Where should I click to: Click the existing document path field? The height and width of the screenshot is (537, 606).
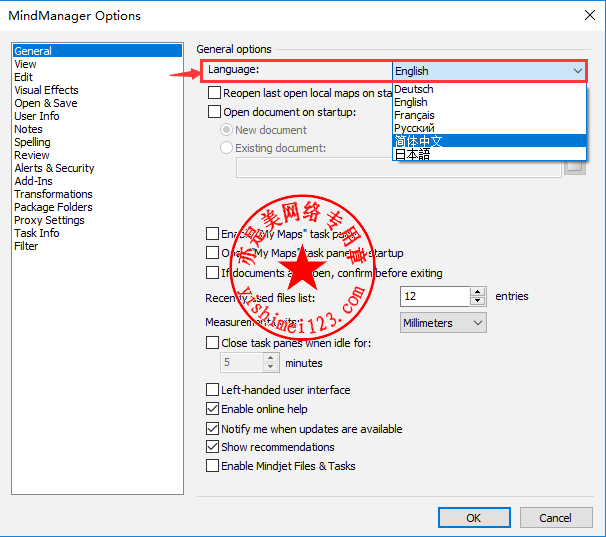[399, 169]
